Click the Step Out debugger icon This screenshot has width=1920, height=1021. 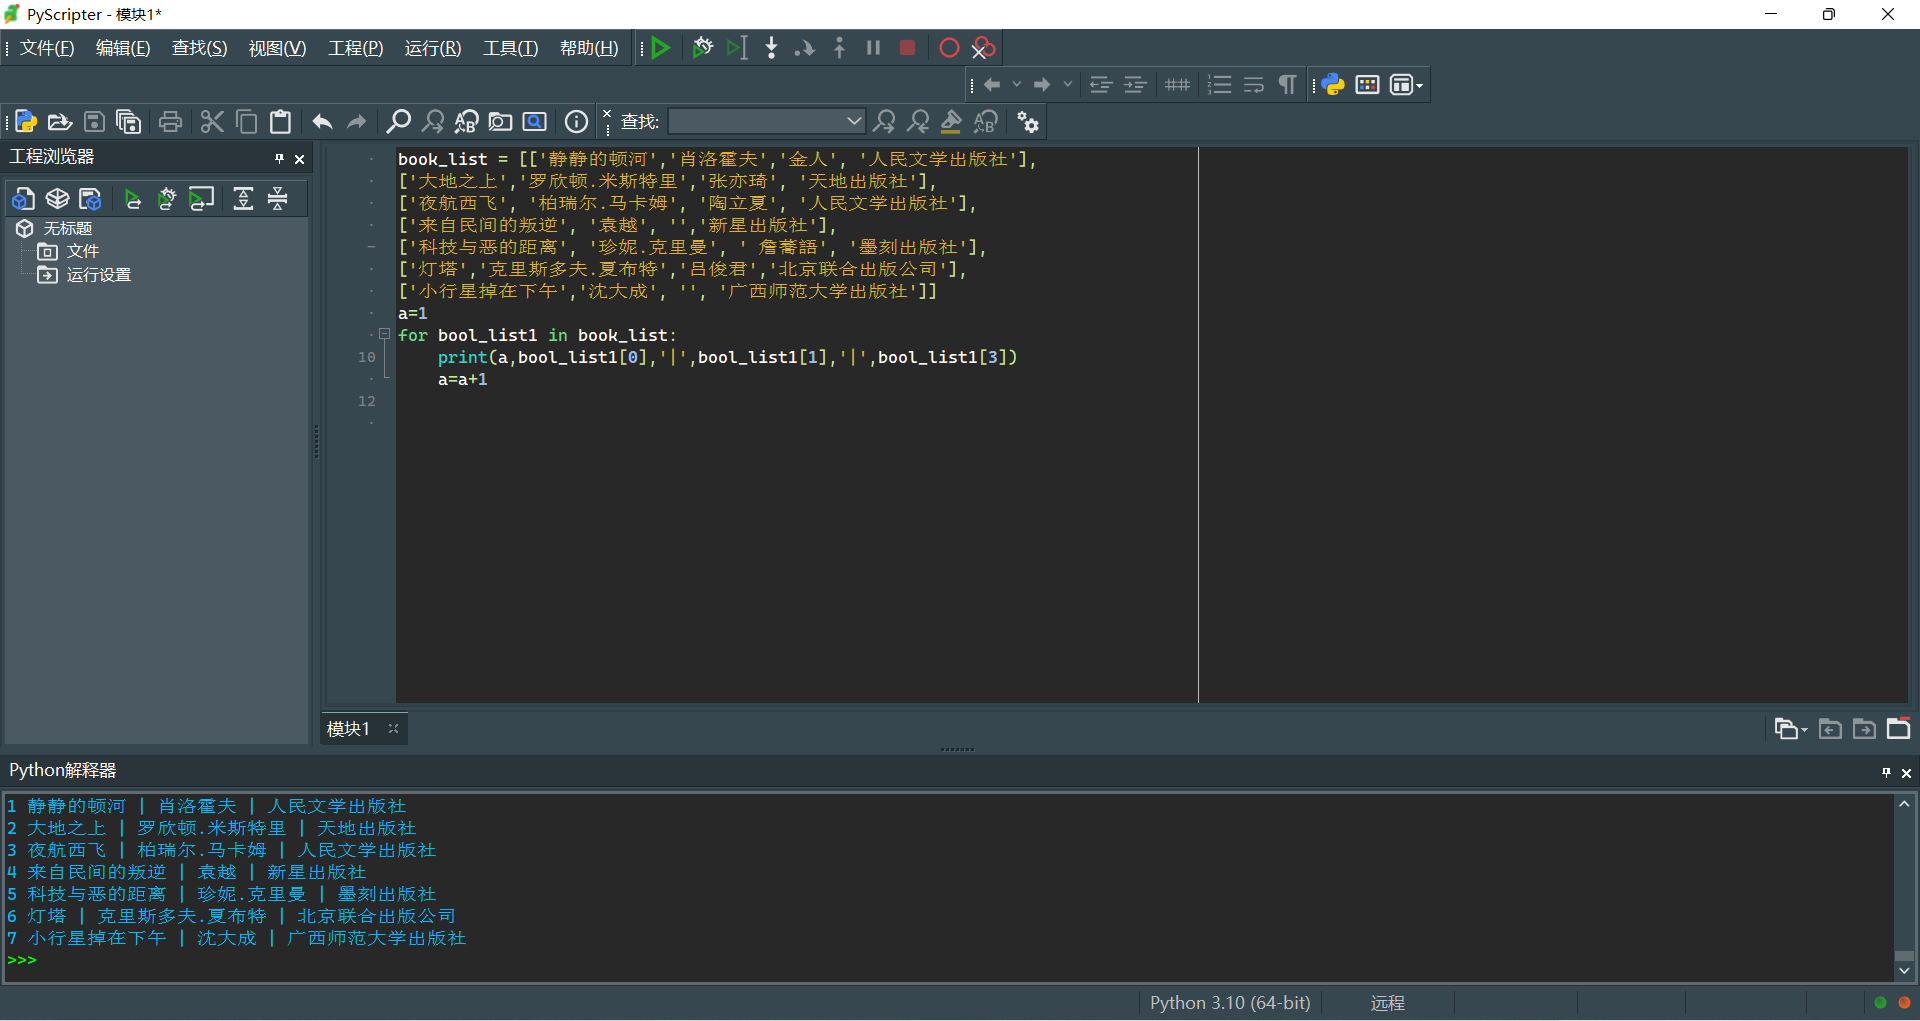(x=839, y=48)
